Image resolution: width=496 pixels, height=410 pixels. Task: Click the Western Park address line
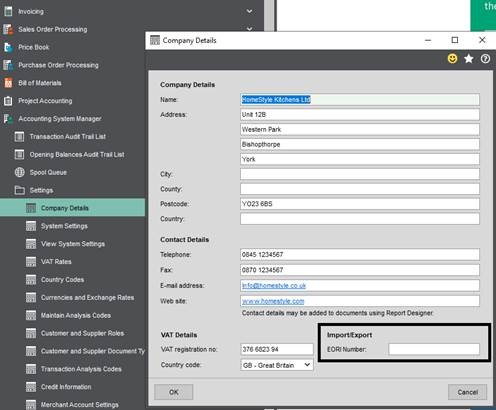360,129
